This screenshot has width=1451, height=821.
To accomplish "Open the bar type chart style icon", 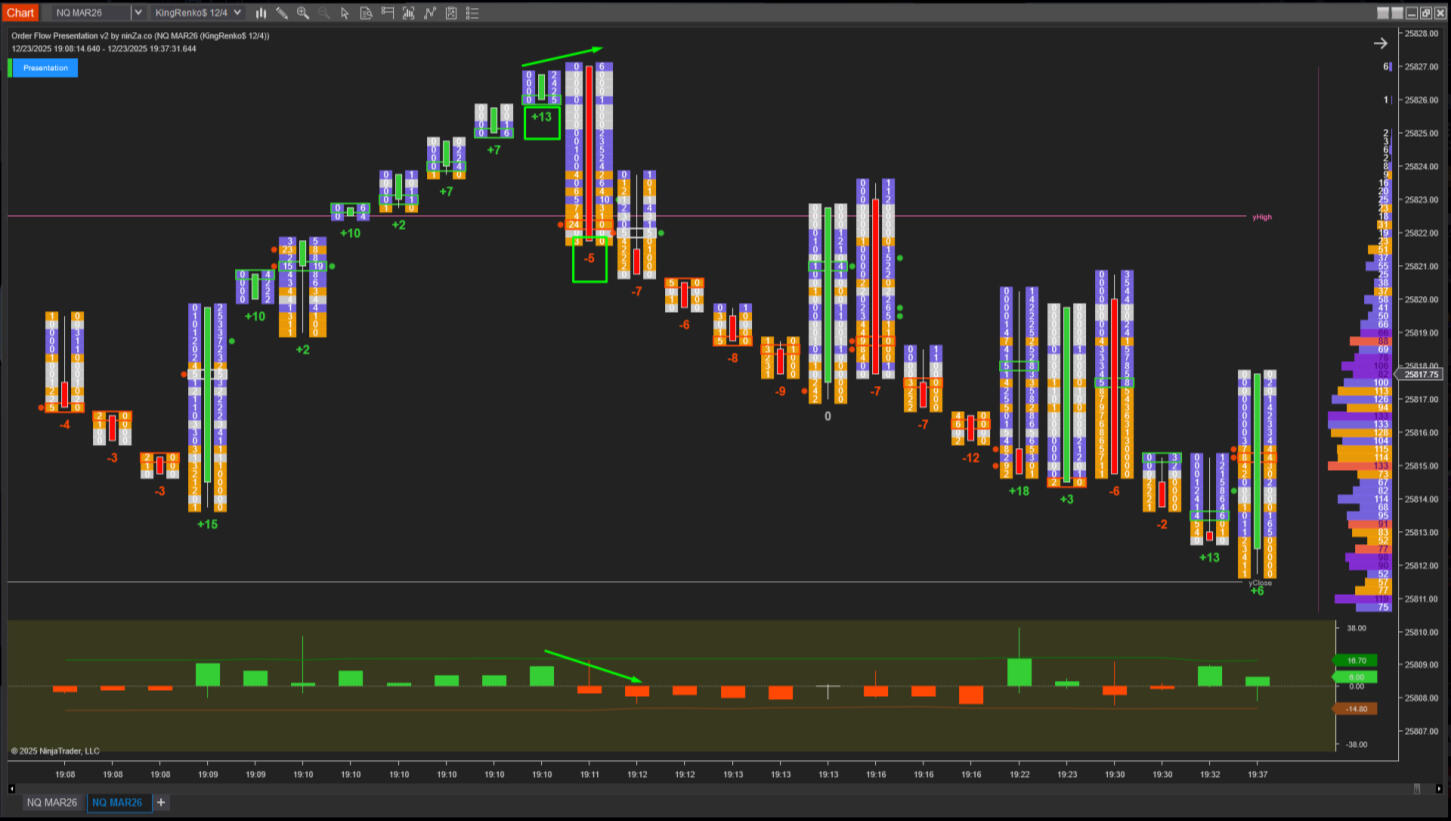I will click(261, 13).
